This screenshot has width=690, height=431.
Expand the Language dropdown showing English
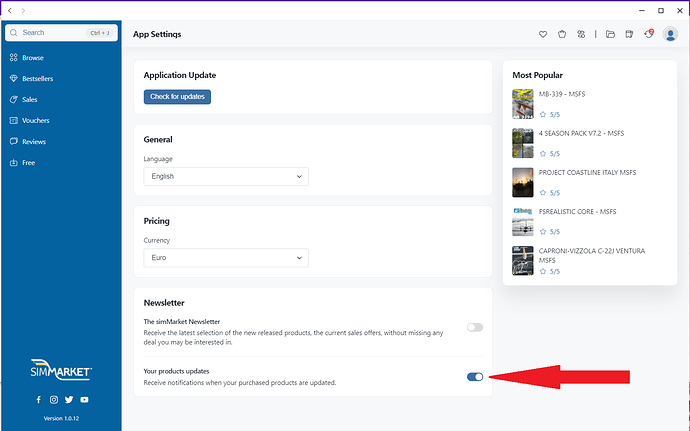226,176
